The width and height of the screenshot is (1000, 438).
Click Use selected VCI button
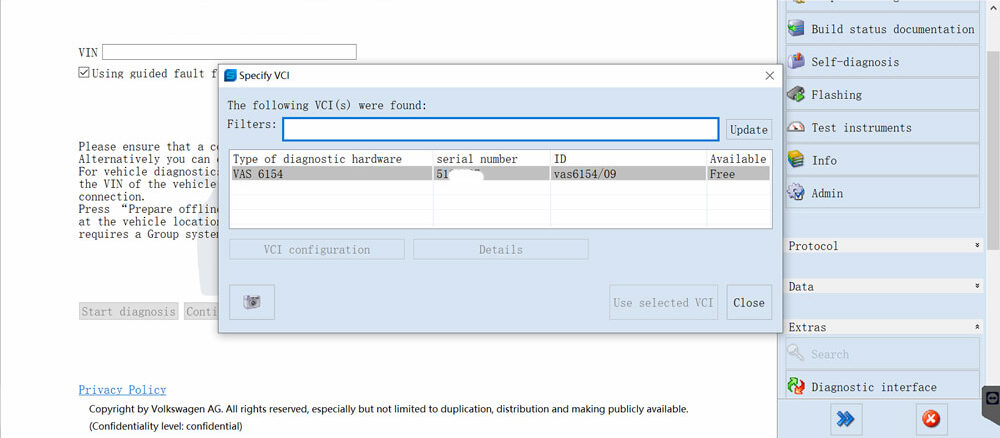click(x=663, y=303)
